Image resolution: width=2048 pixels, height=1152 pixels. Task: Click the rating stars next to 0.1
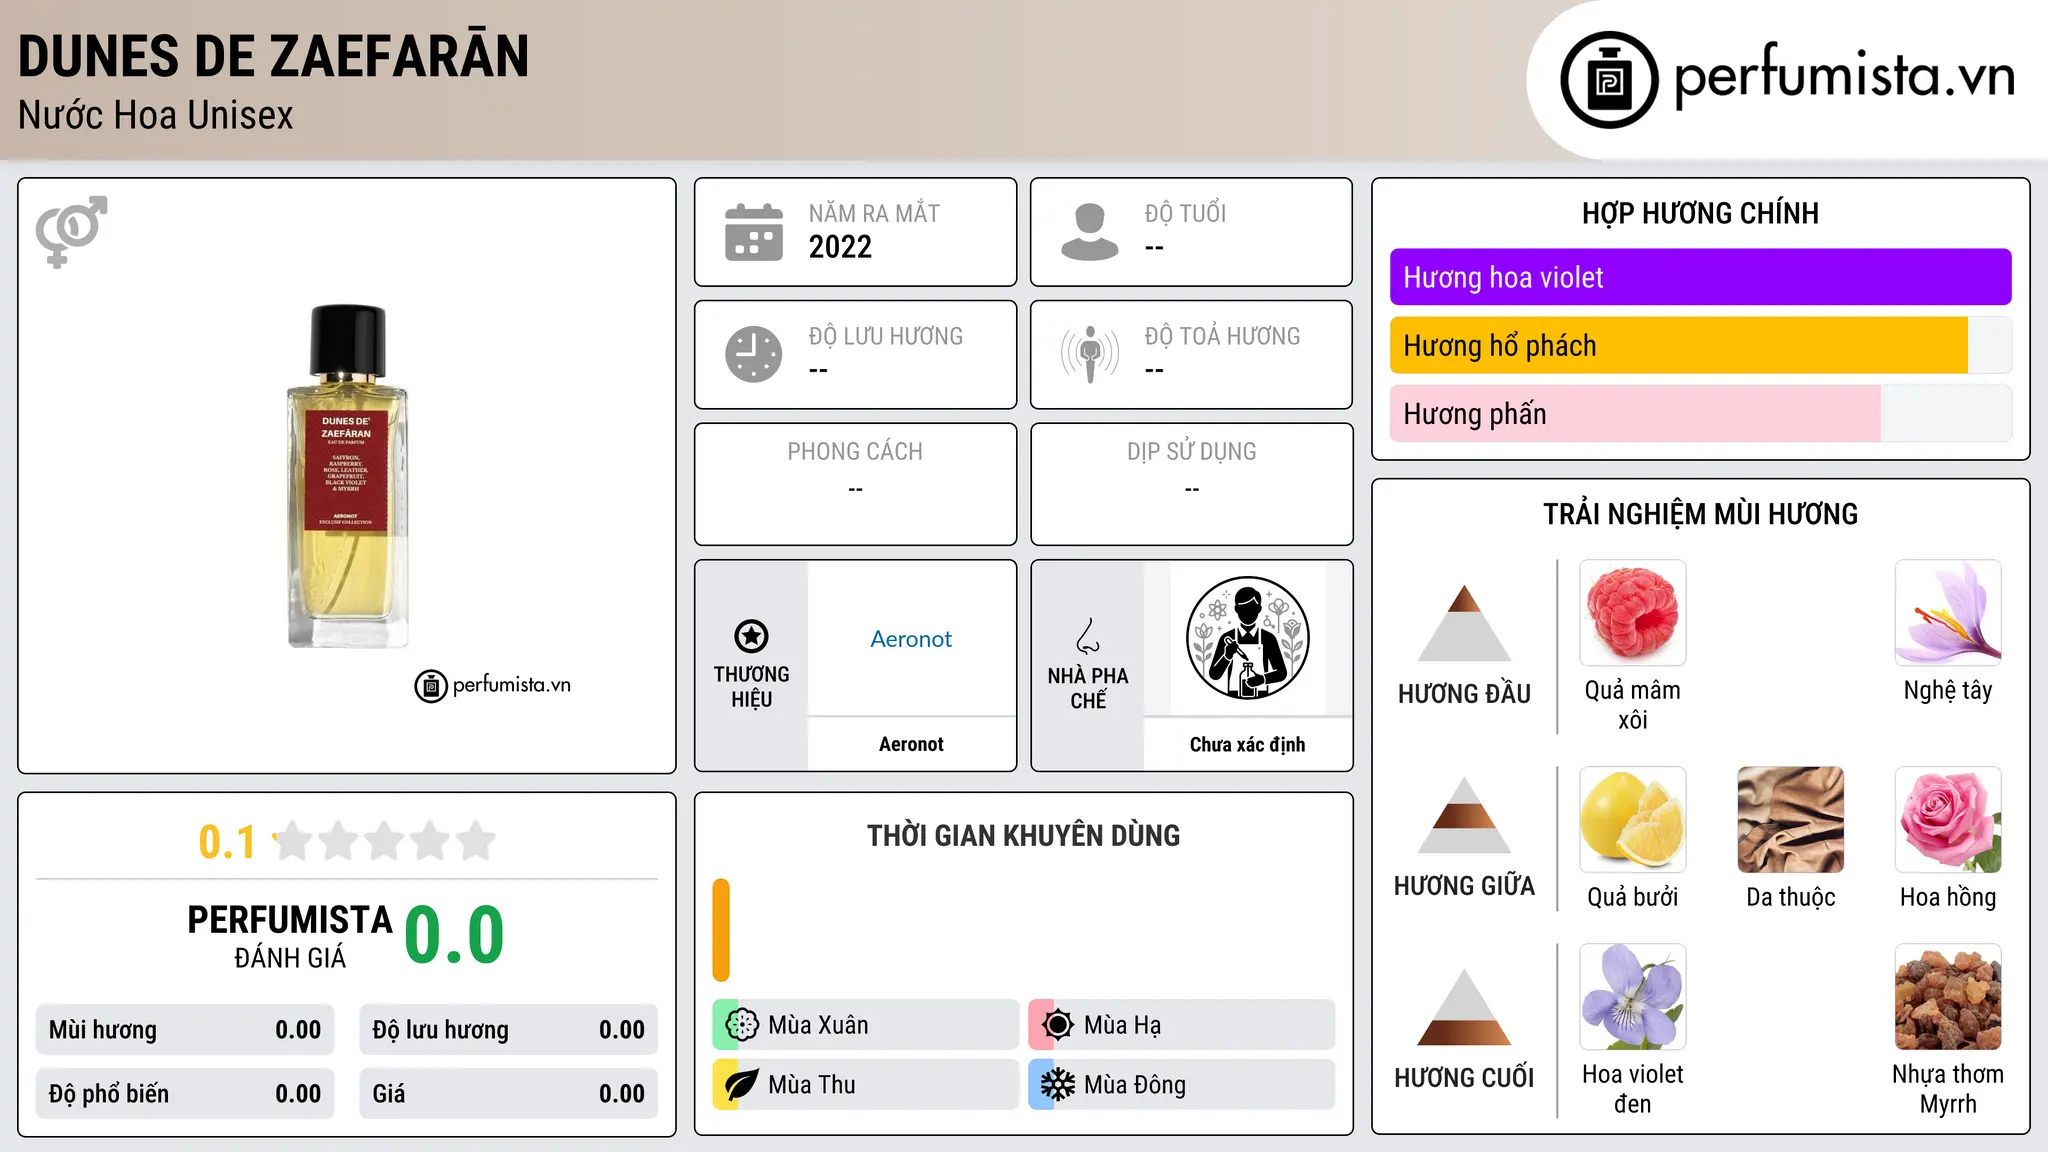coord(385,841)
